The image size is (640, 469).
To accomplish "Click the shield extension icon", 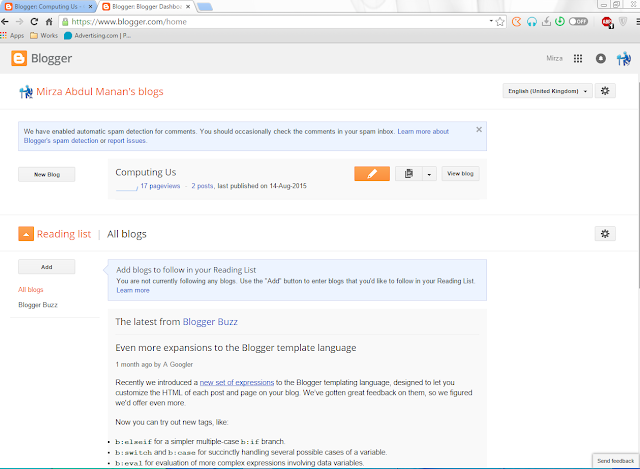I will point(623,22).
